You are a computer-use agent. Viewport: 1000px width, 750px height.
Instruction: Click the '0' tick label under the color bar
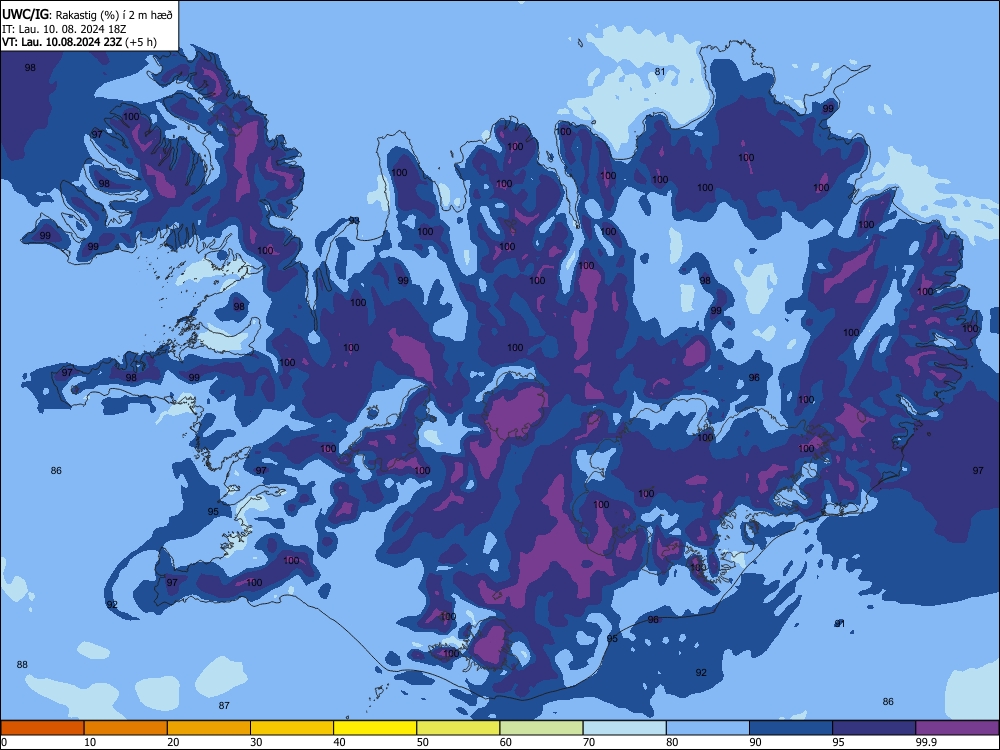pos(4,742)
